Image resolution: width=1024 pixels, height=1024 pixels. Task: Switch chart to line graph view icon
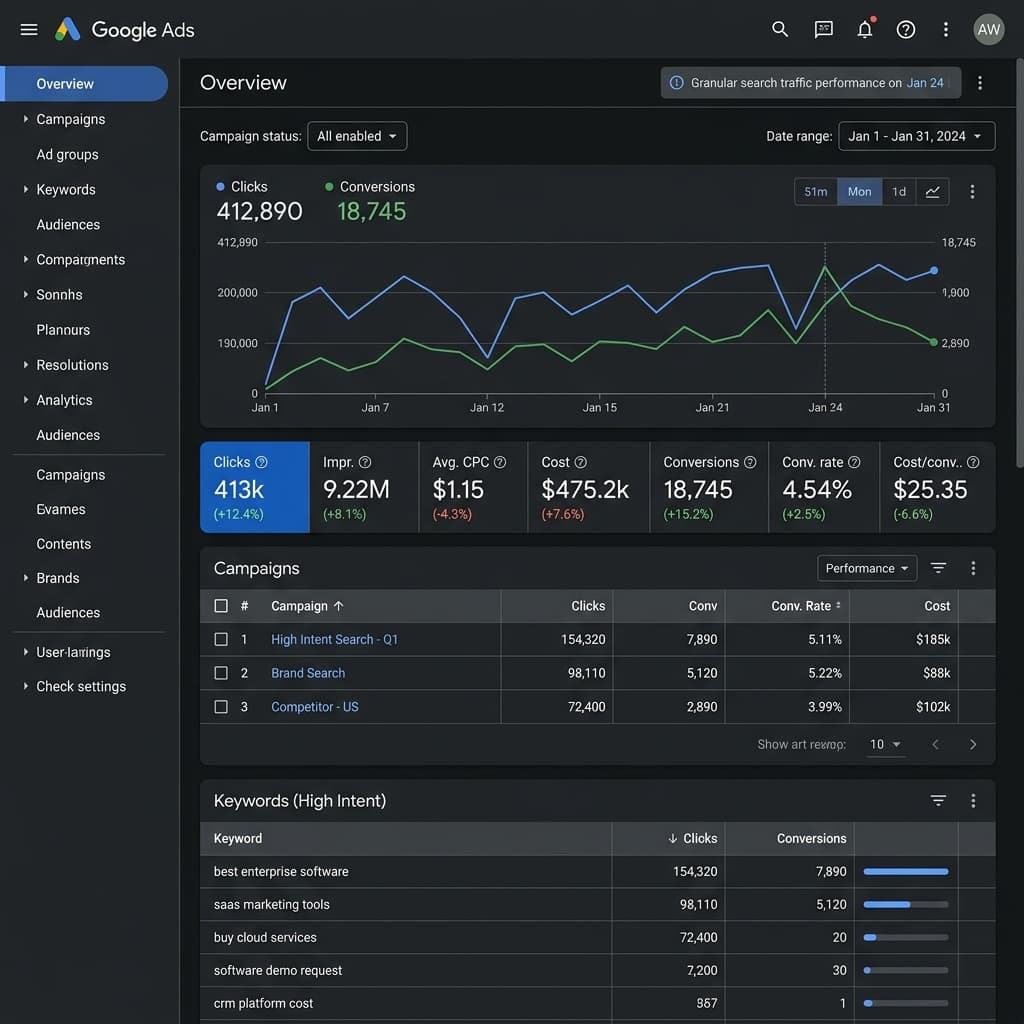point(932,192)
